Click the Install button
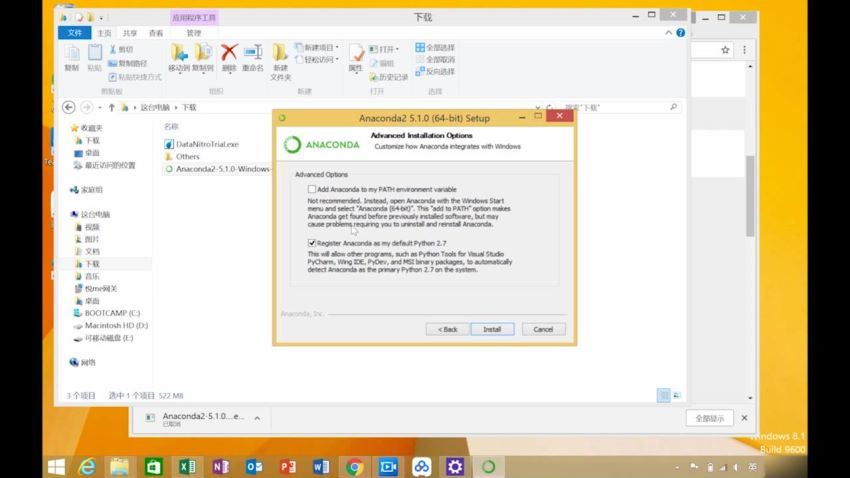The width and height of the screenshot is (850, 478). point(492,329)
